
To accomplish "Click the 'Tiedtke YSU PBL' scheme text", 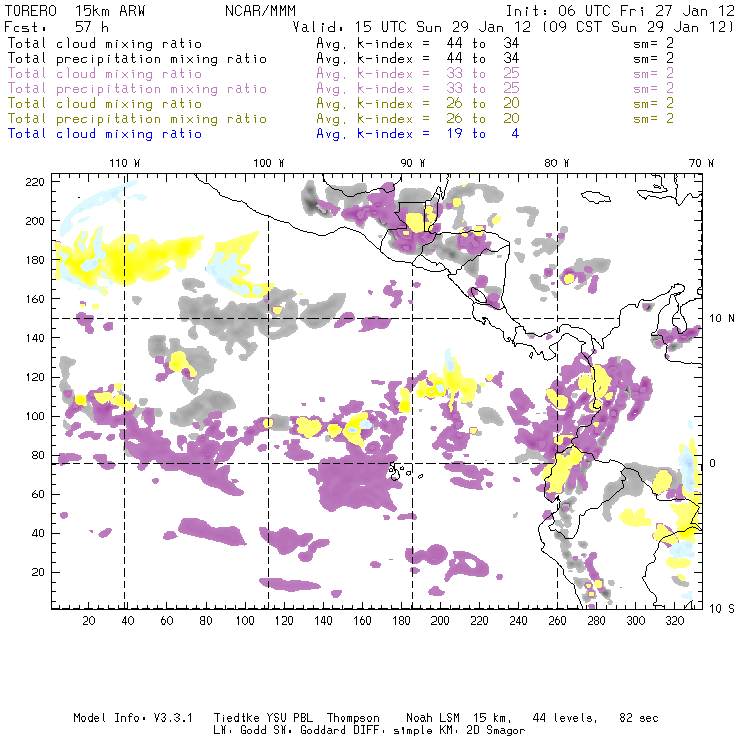I will (x=264, y=718).
